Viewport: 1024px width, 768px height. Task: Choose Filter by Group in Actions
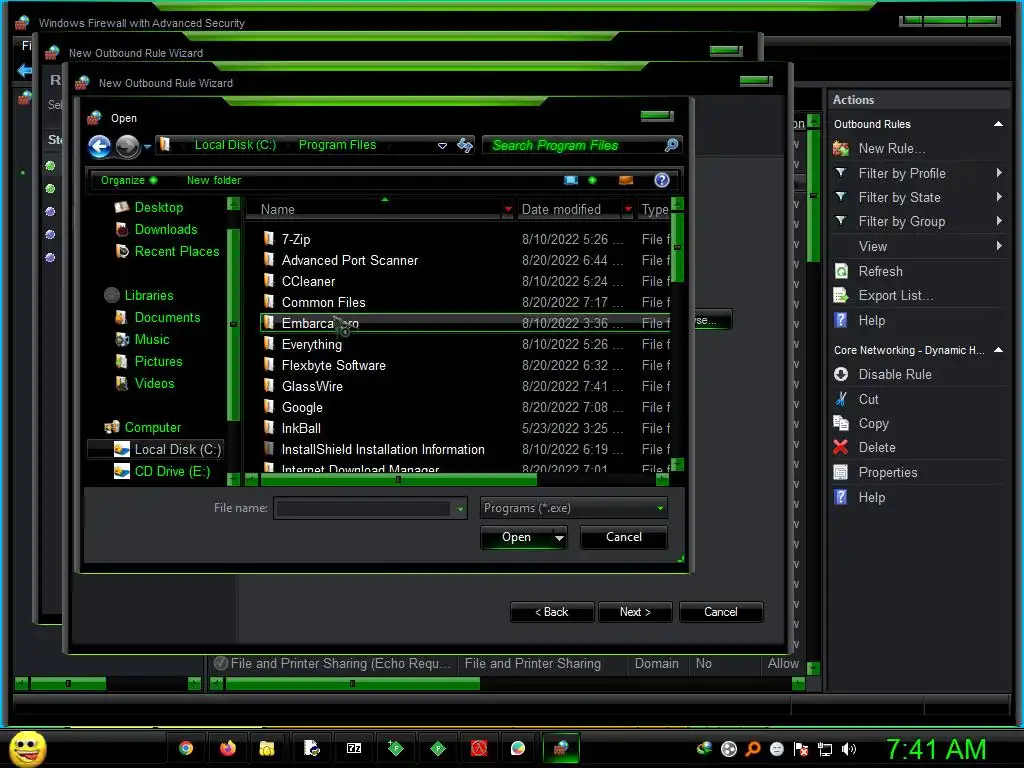pyautogui.click(x=901, y=221)
